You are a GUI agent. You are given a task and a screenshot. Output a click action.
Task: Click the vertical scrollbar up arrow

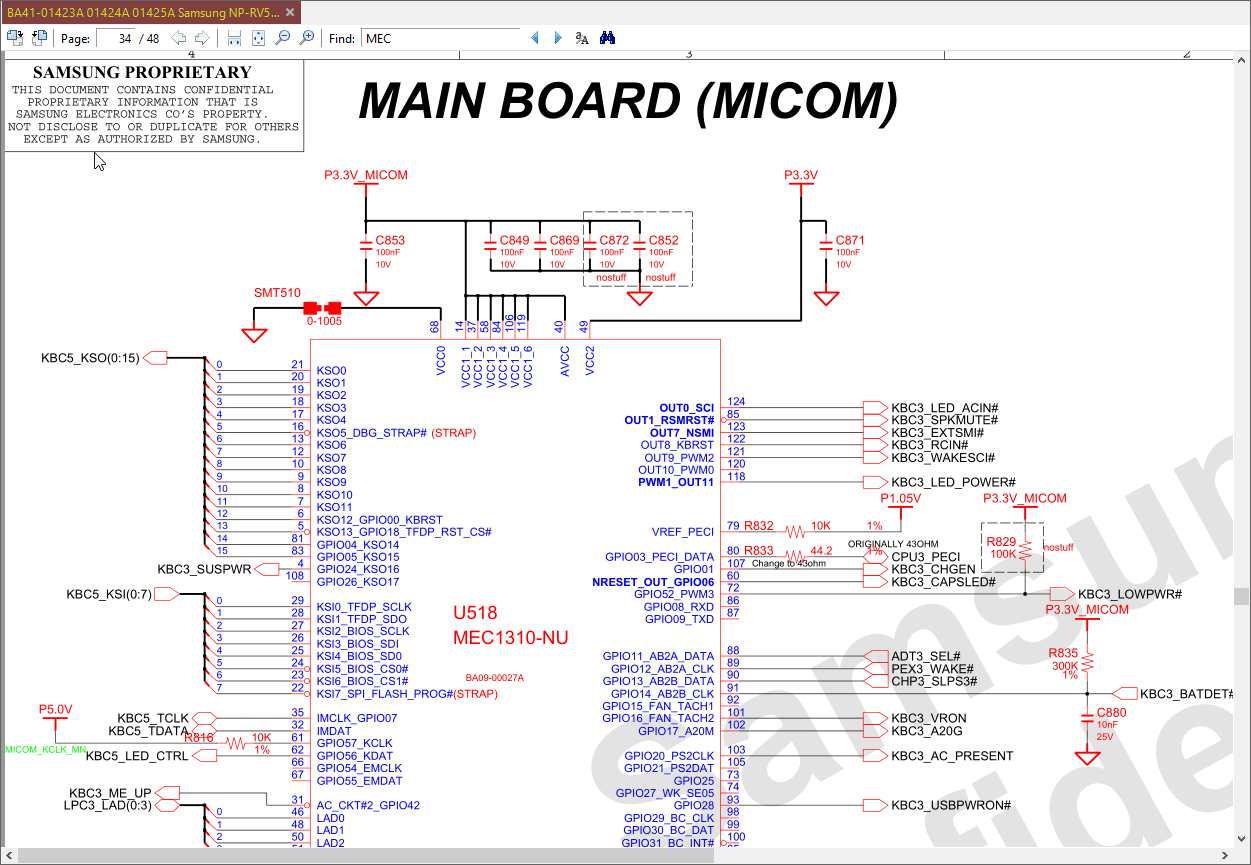(1242, 58)
